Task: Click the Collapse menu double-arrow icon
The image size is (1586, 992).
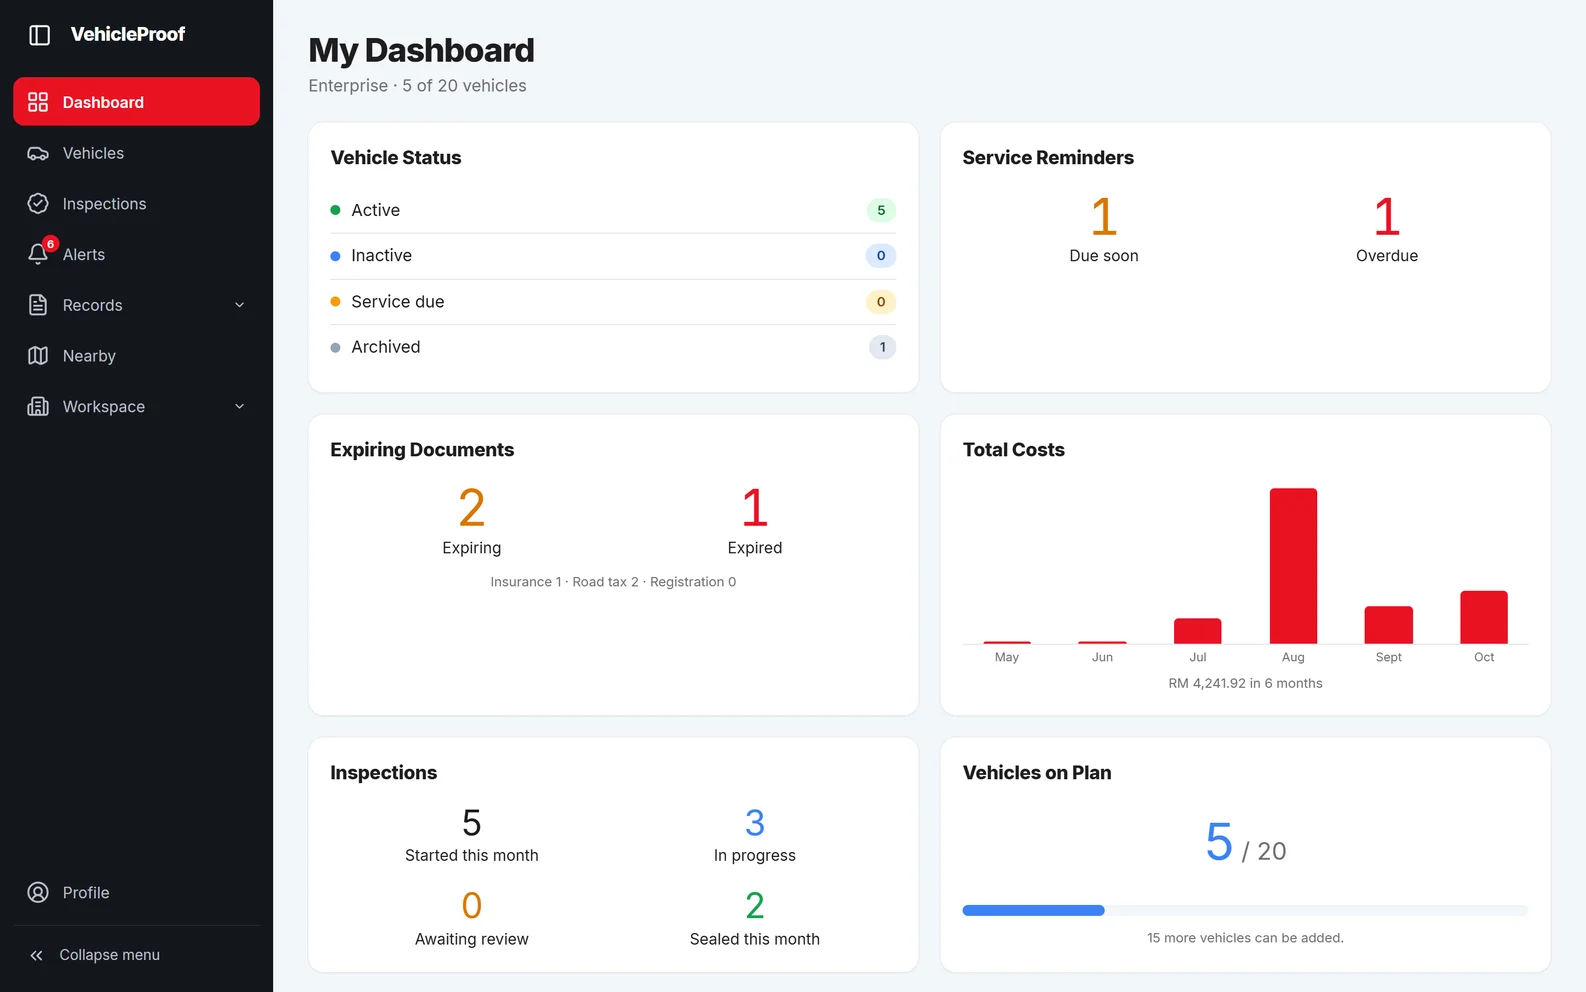Action: [x=37, y=956]
